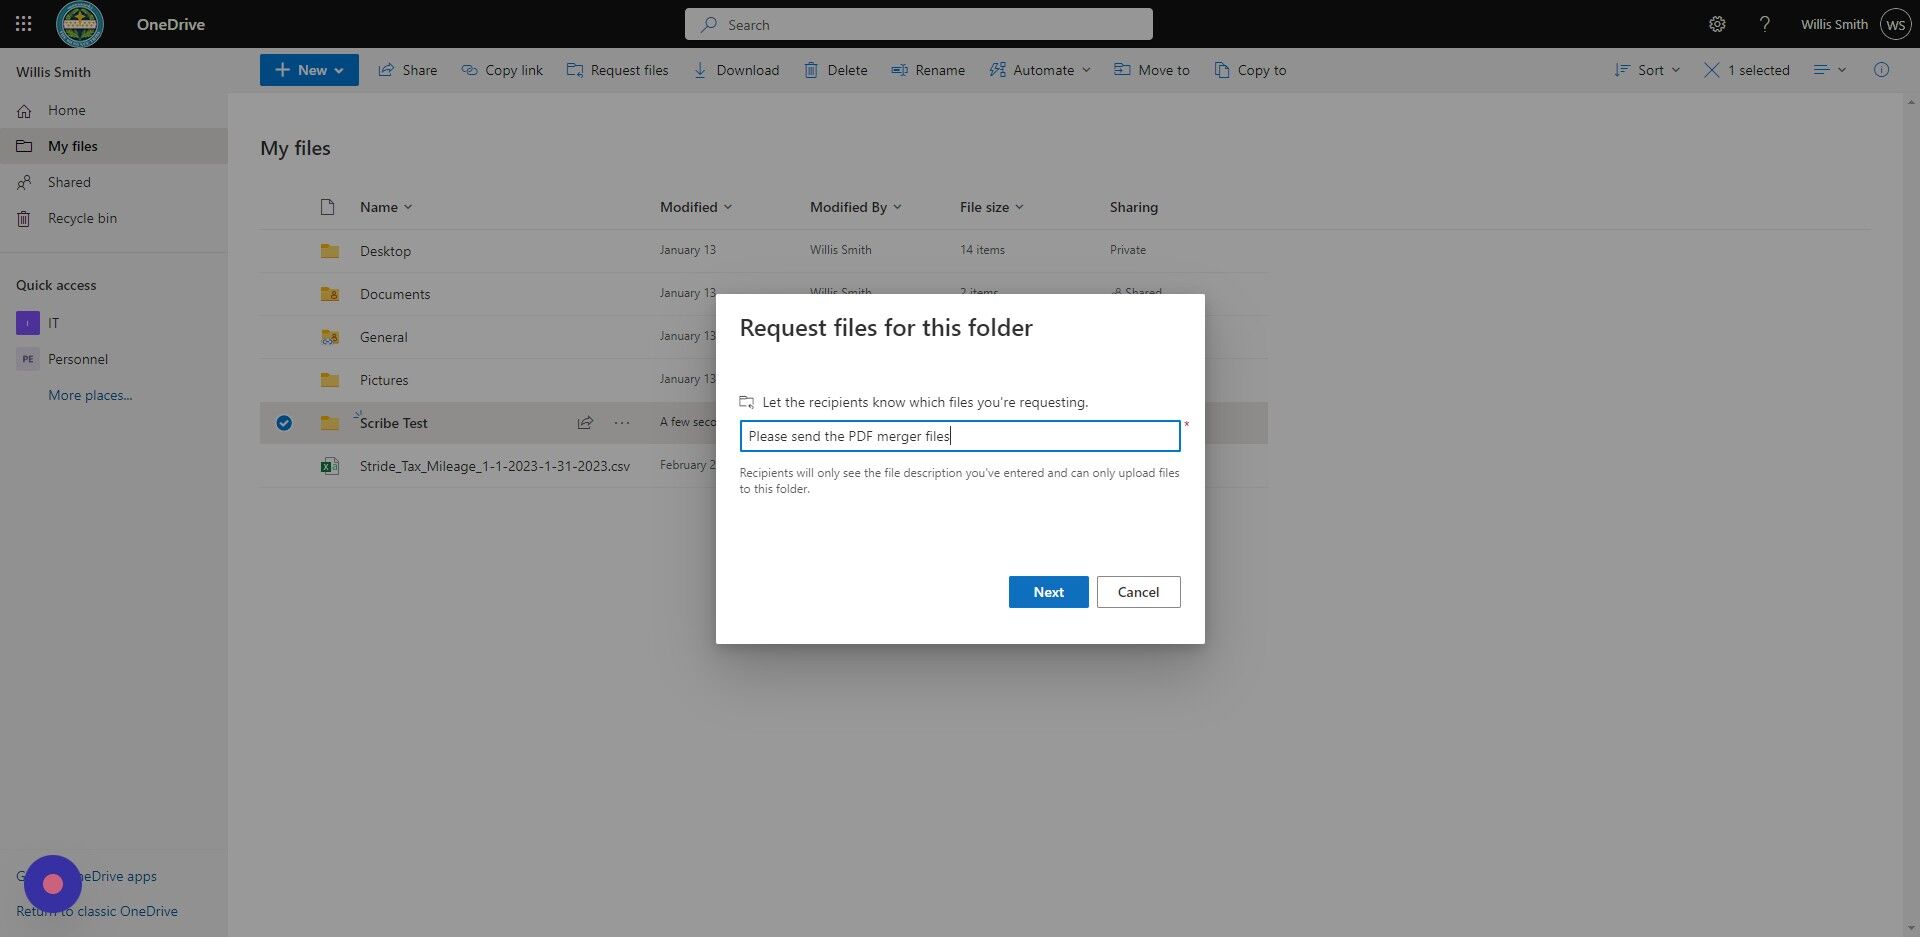The width and height of the screenshot is (1920, 937).
Task: Expand the New menu chevron
Action: (340, 69)
